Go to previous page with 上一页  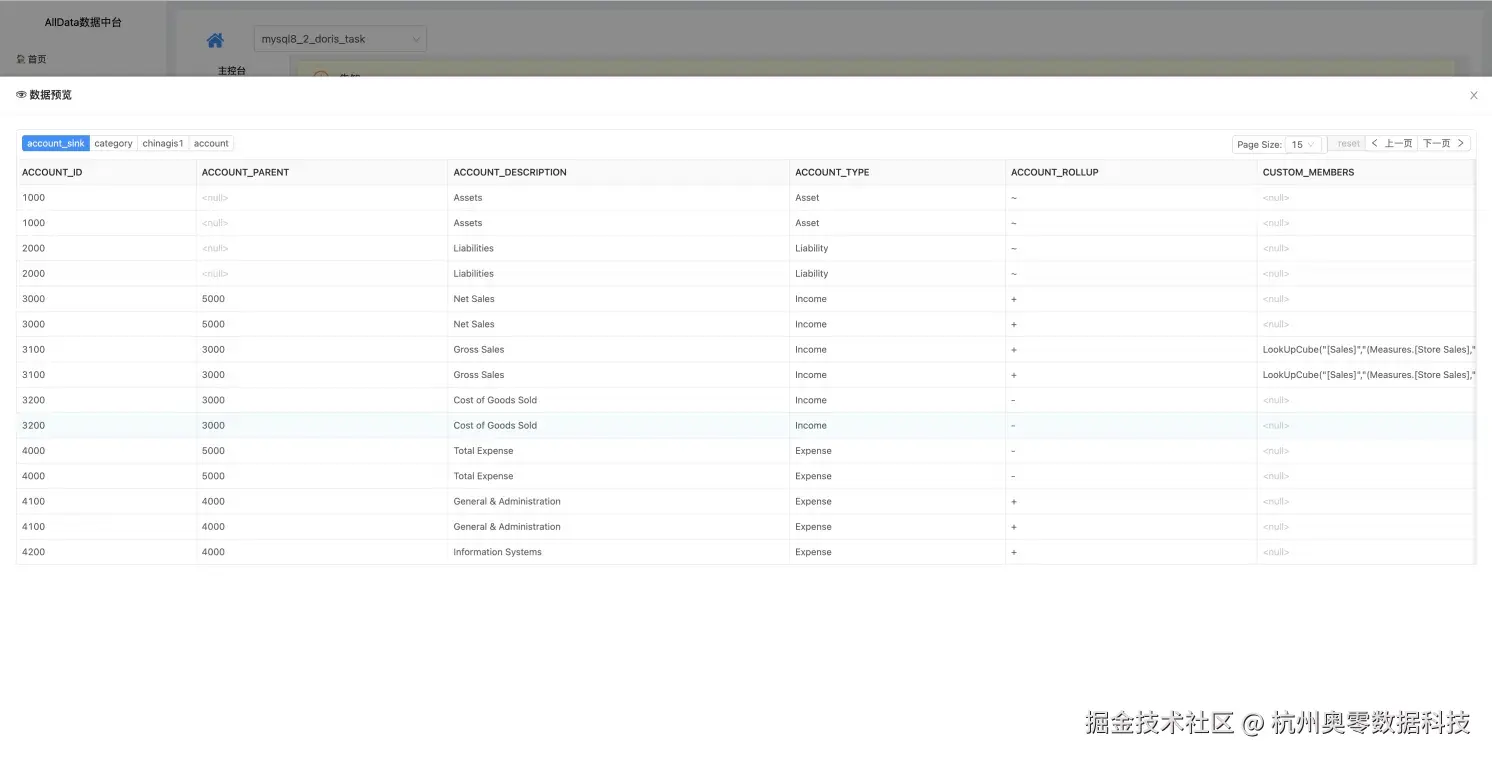pyautogui.click(x=1391, y=143)
